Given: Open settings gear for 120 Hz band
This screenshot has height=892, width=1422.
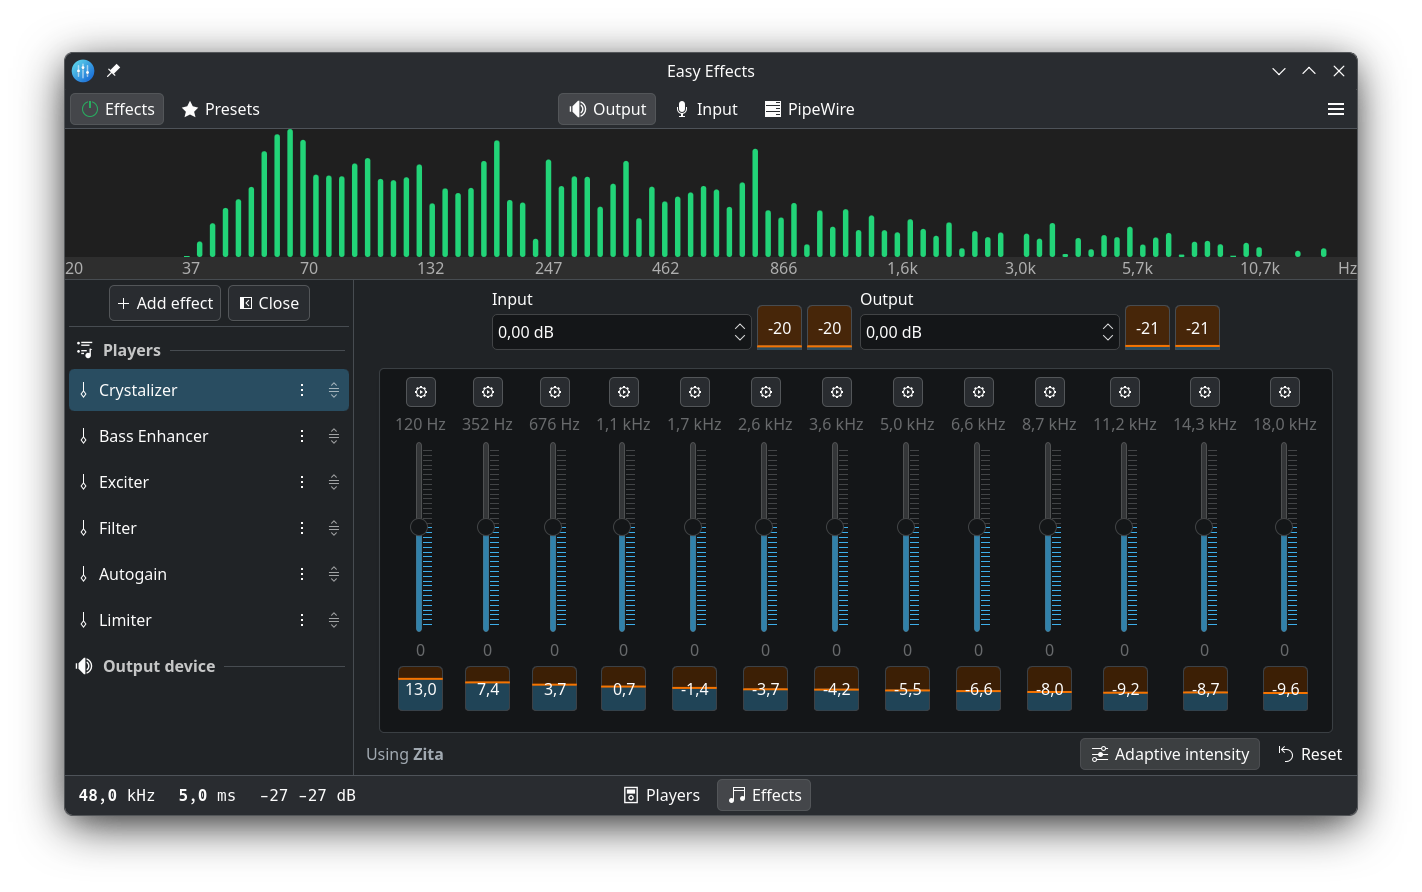Looking at the screenshot, I should [420, 392].
